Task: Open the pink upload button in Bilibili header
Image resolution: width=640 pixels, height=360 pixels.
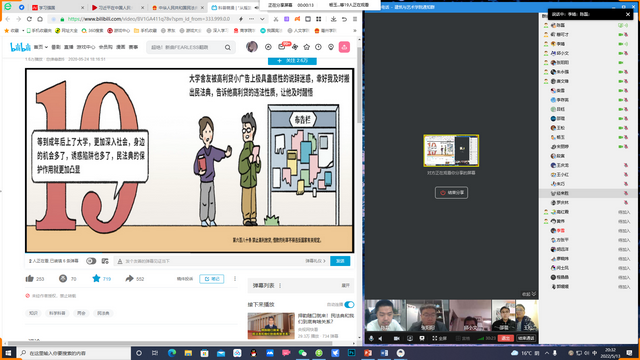Action: 344,47
